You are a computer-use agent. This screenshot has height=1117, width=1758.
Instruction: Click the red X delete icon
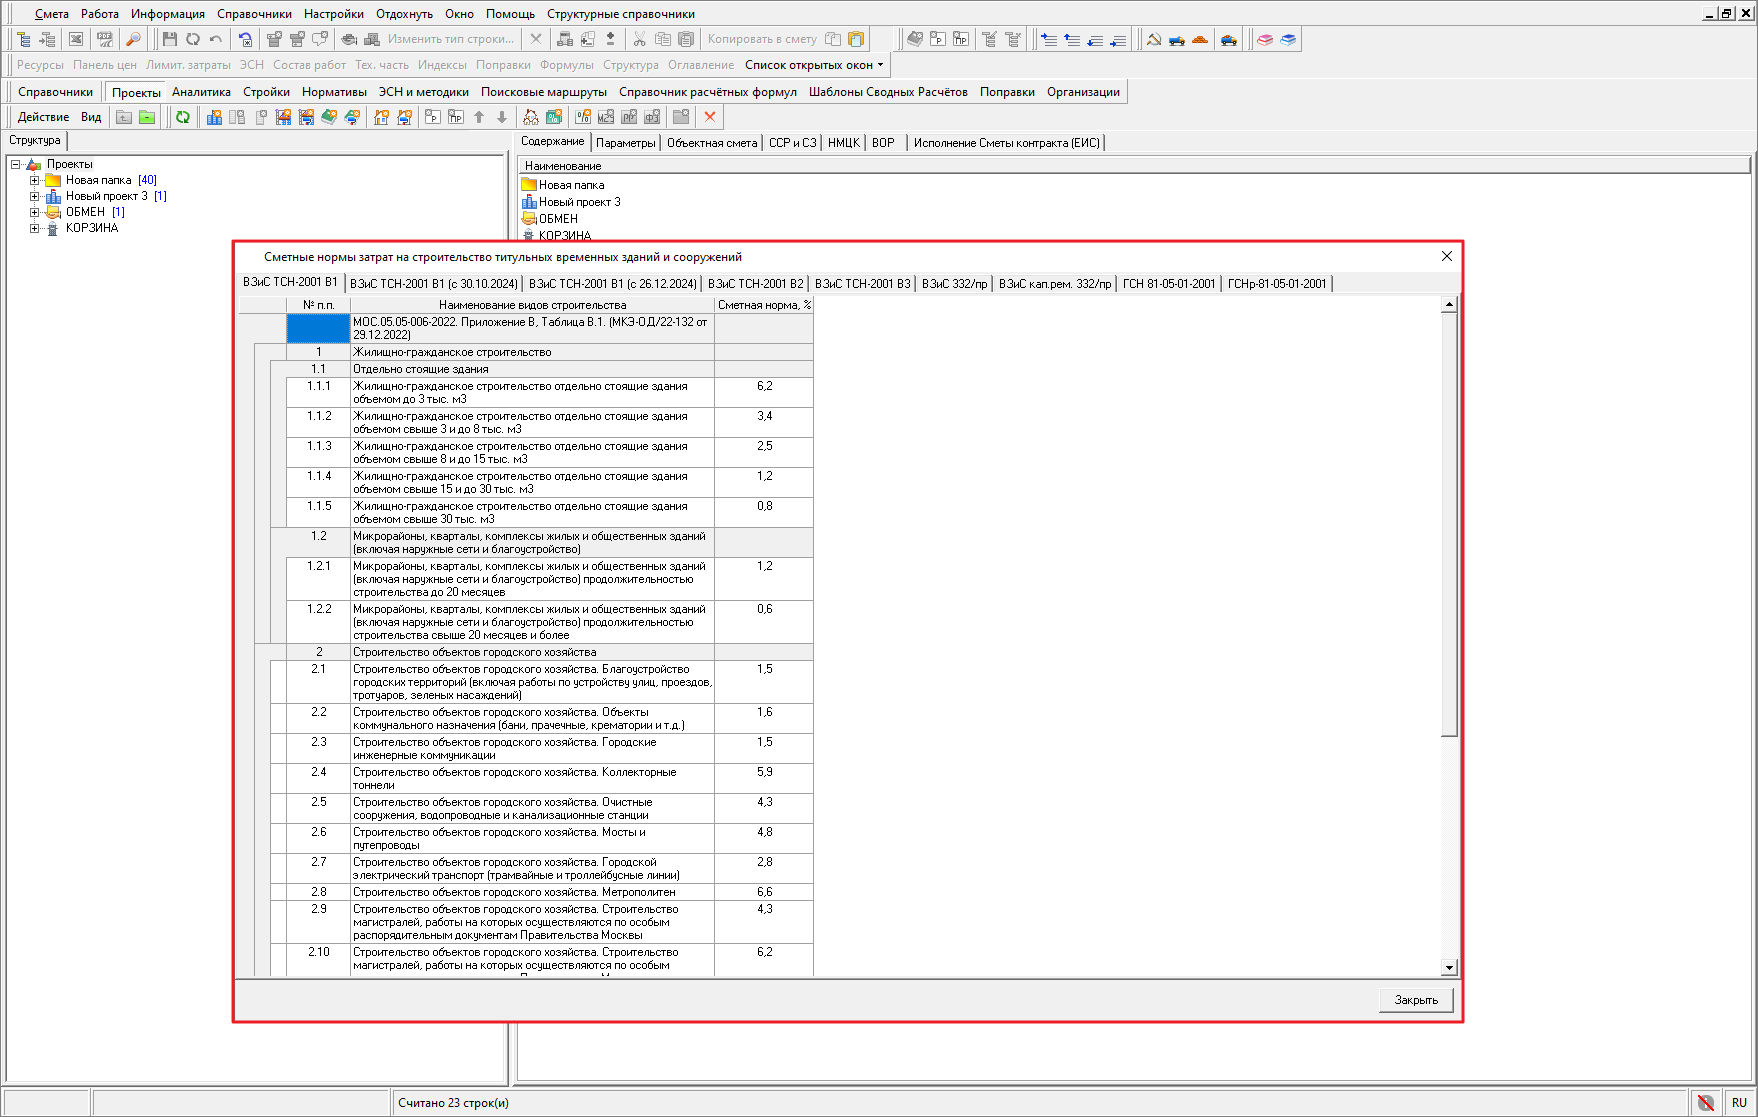coord(710,117)
